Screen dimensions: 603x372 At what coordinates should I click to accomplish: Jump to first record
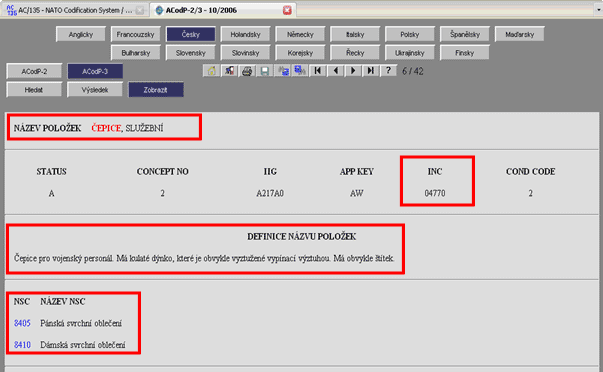point(318,71)
